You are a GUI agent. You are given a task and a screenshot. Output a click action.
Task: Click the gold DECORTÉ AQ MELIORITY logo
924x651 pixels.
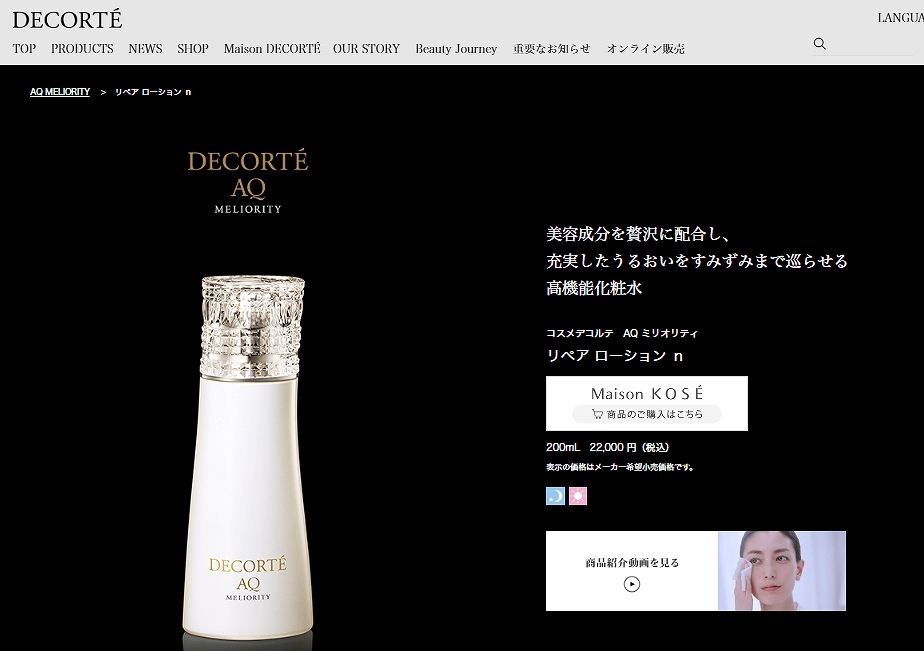248,181
